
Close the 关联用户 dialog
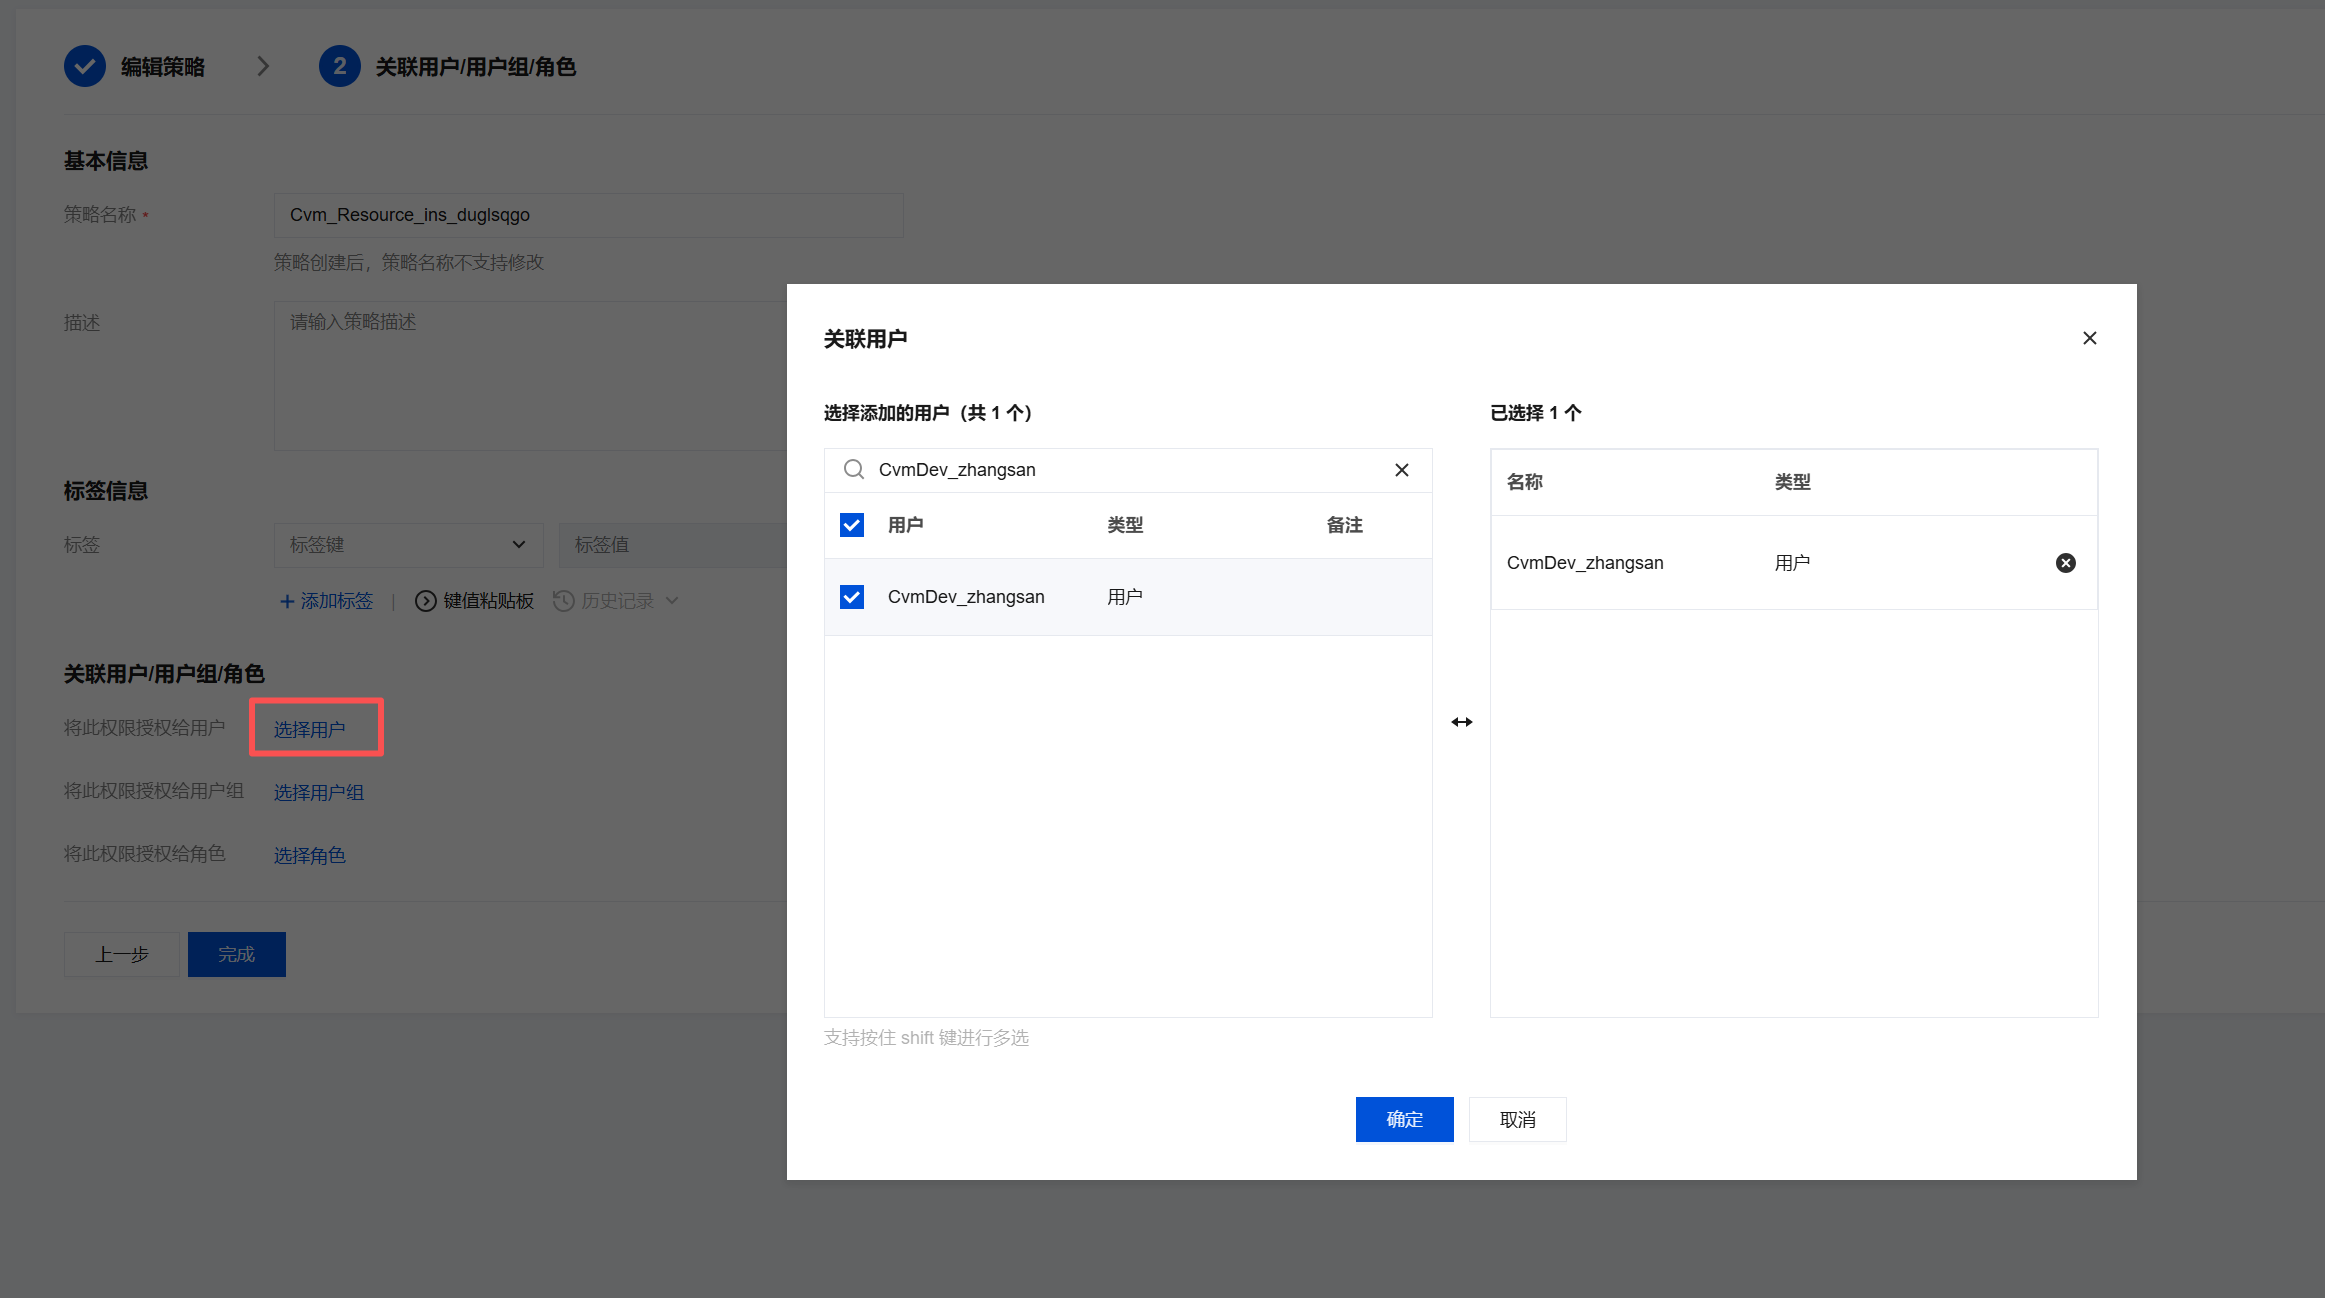[x=2089, y=338]
